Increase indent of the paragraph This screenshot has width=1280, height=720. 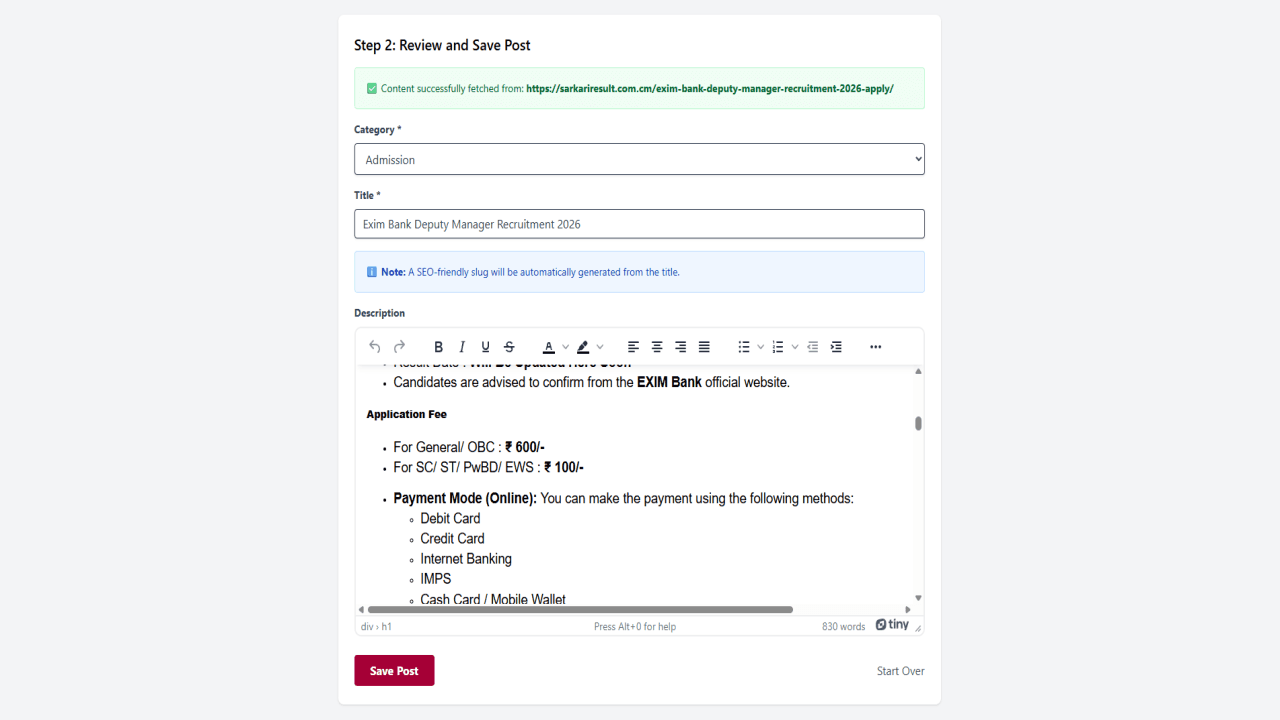[x=836, y=347]
